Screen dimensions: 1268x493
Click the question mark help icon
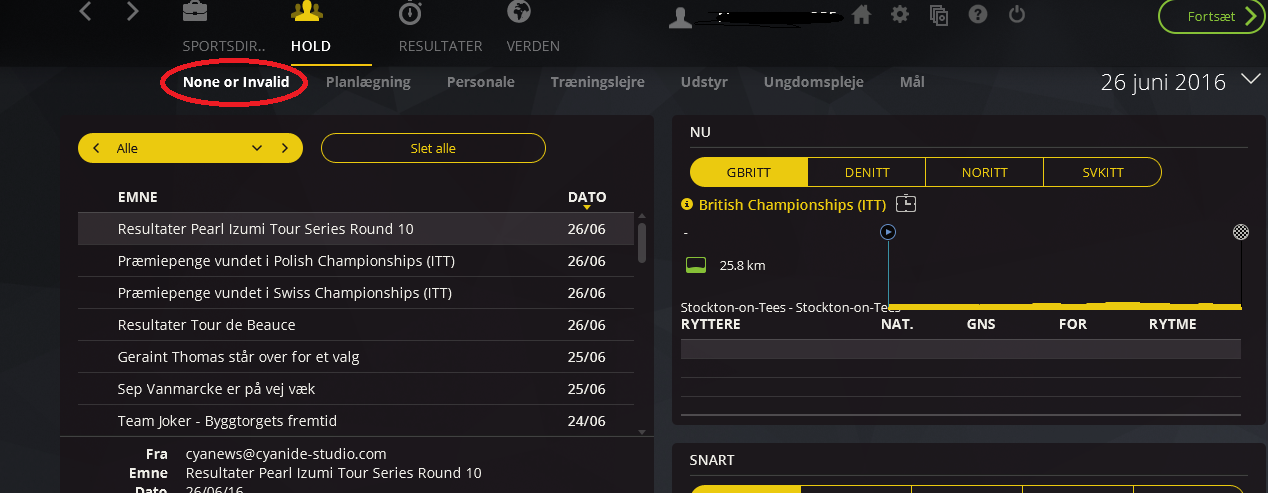(978, 15)
